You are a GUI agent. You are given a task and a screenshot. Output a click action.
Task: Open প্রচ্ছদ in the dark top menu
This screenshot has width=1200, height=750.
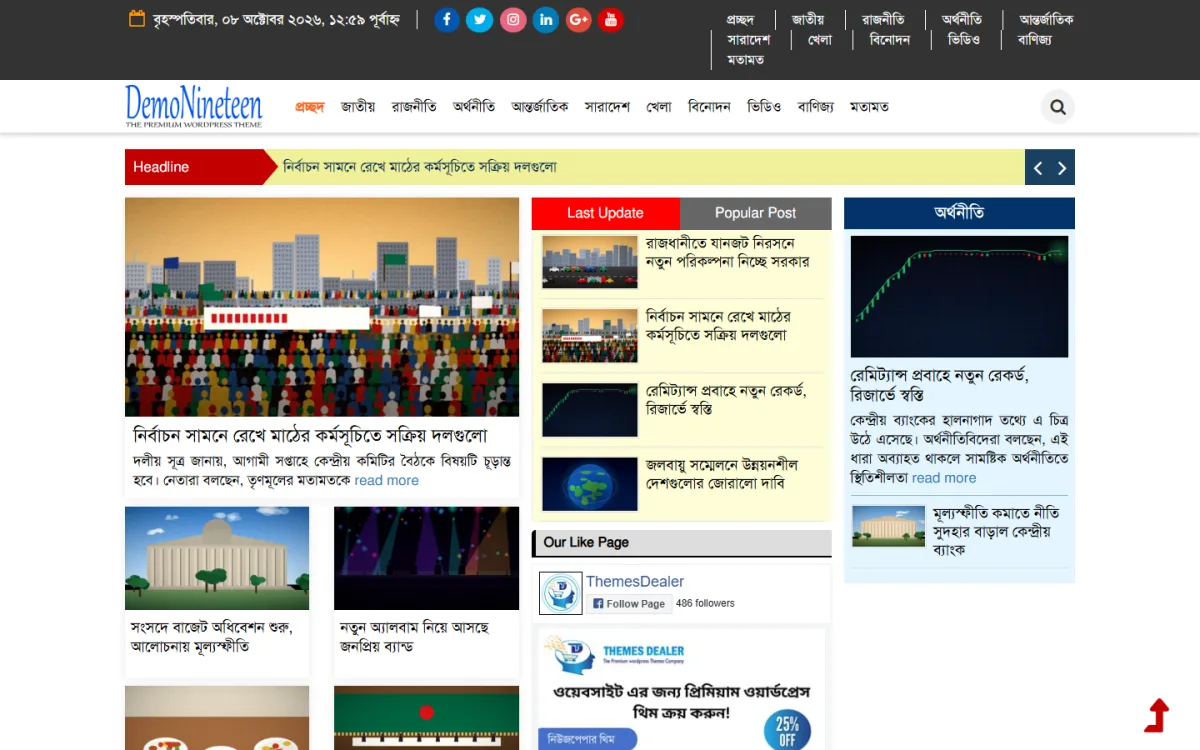(x=740, y=20)
